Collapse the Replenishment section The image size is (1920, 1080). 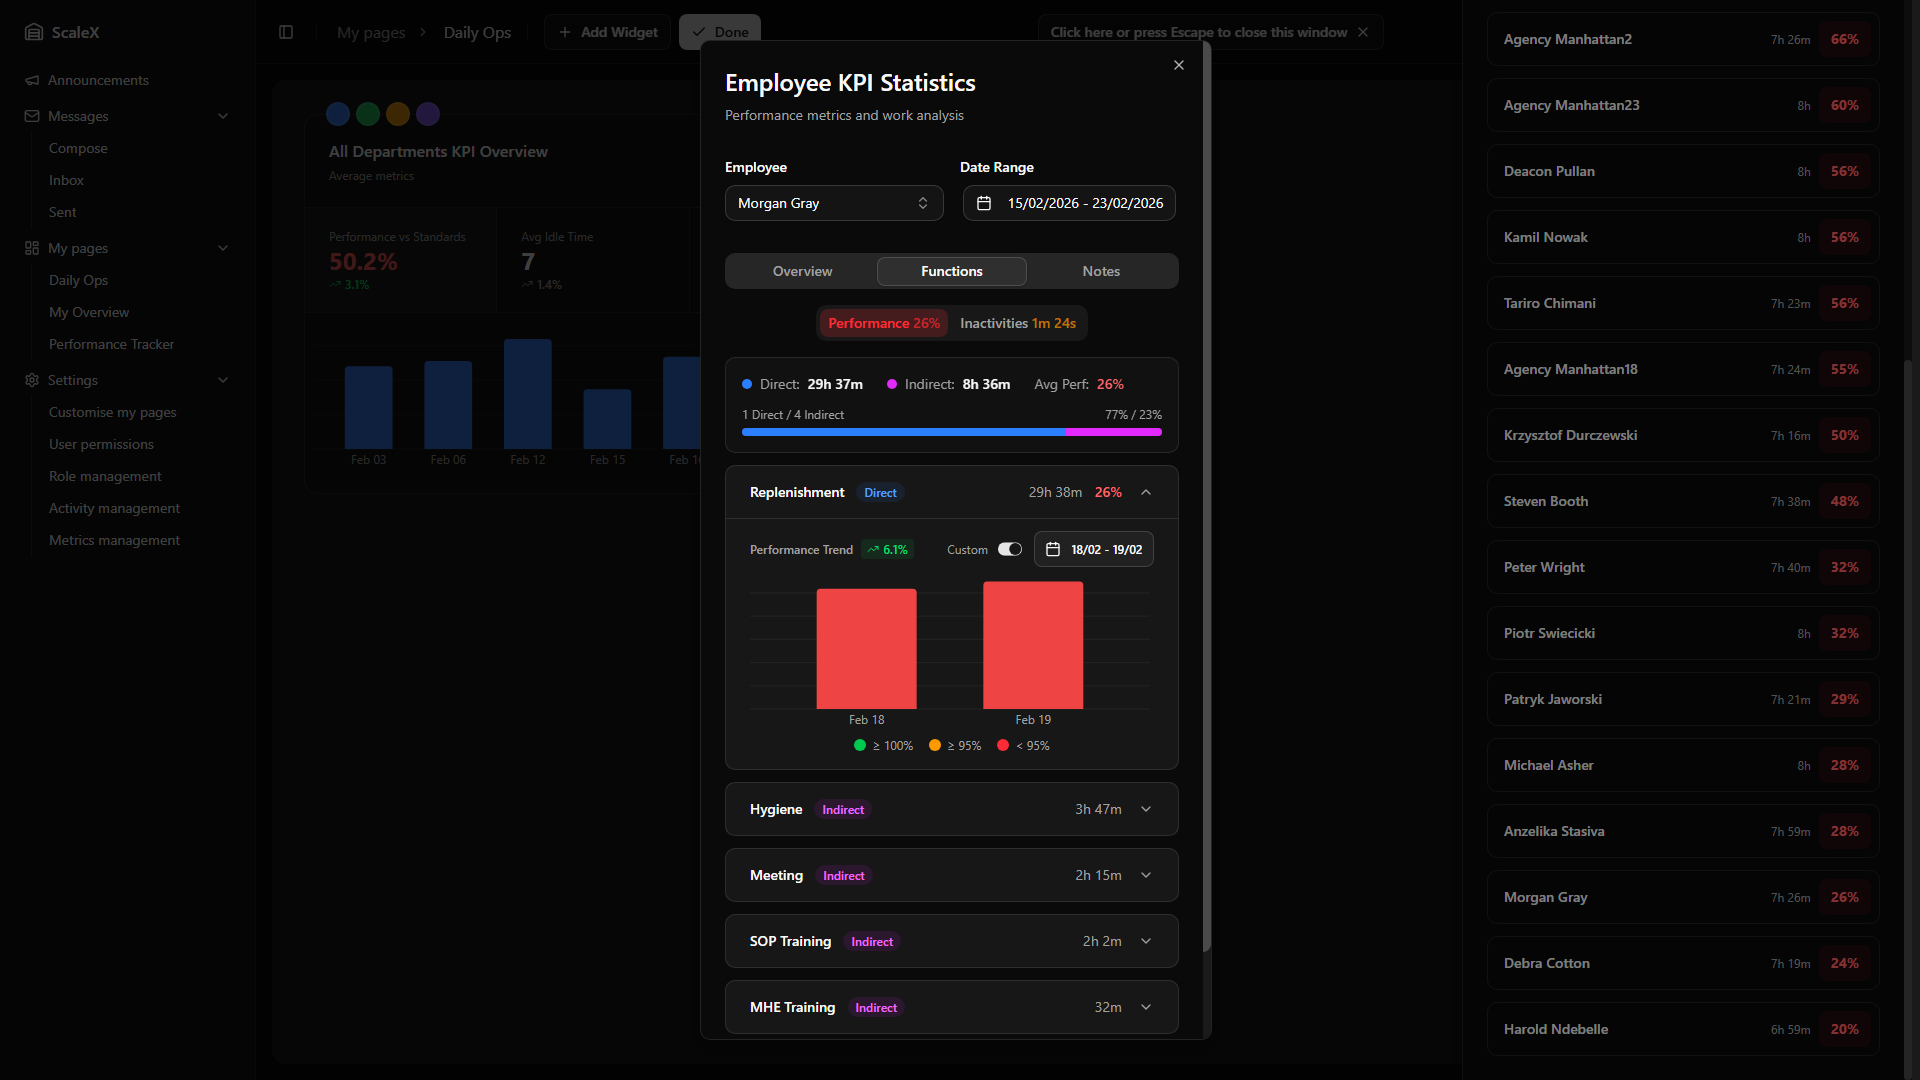(1146, 492)
